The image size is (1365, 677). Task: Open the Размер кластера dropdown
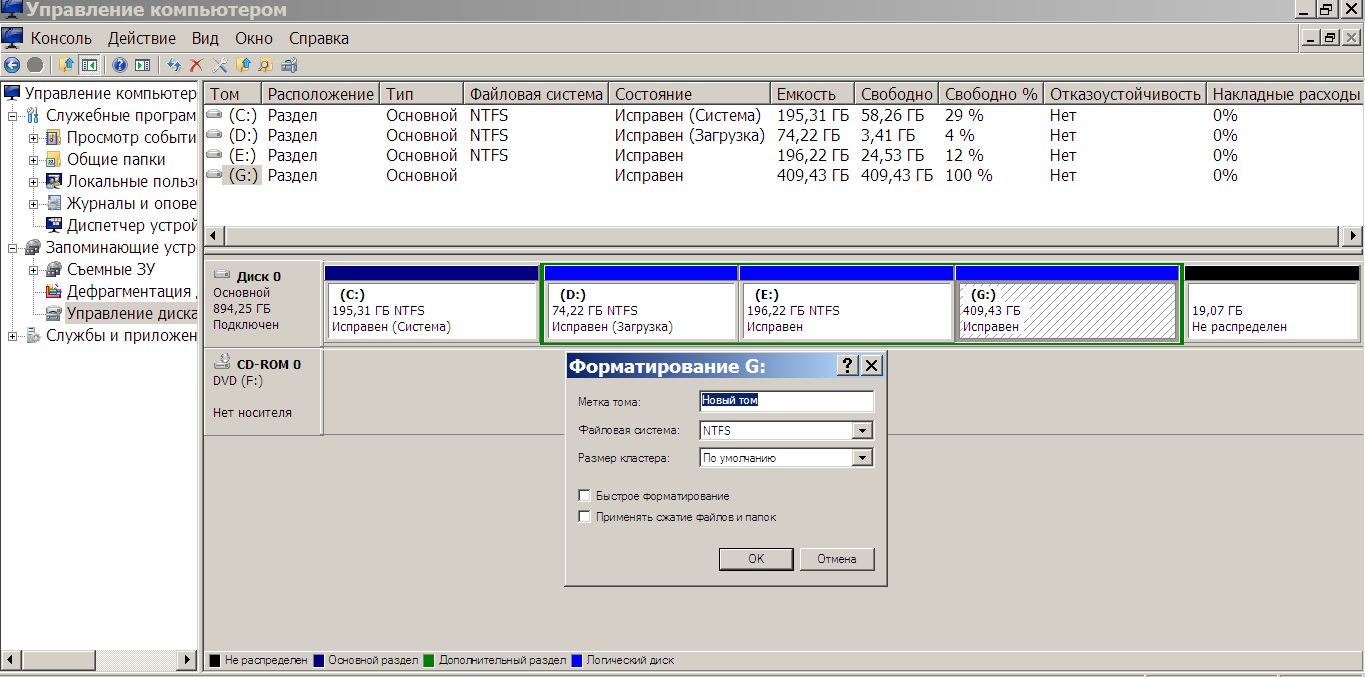(862, 458)
